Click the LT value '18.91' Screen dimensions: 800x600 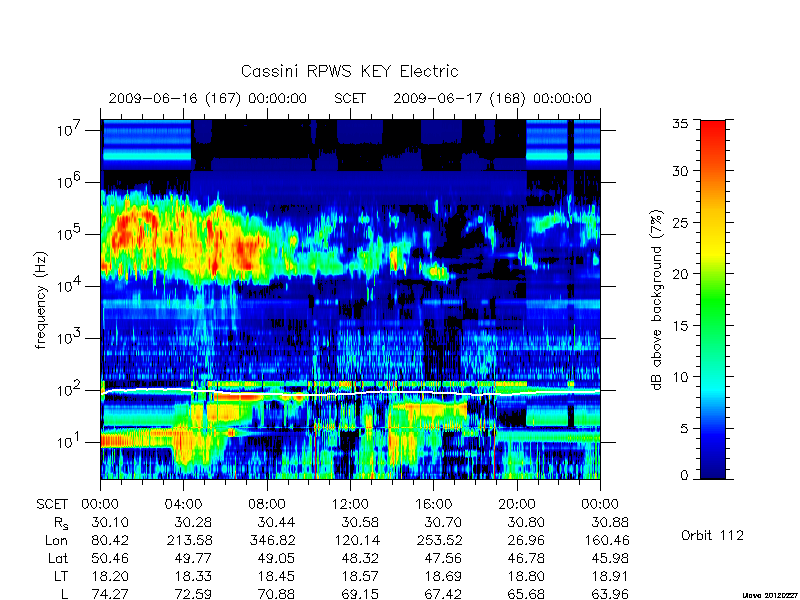610,577
